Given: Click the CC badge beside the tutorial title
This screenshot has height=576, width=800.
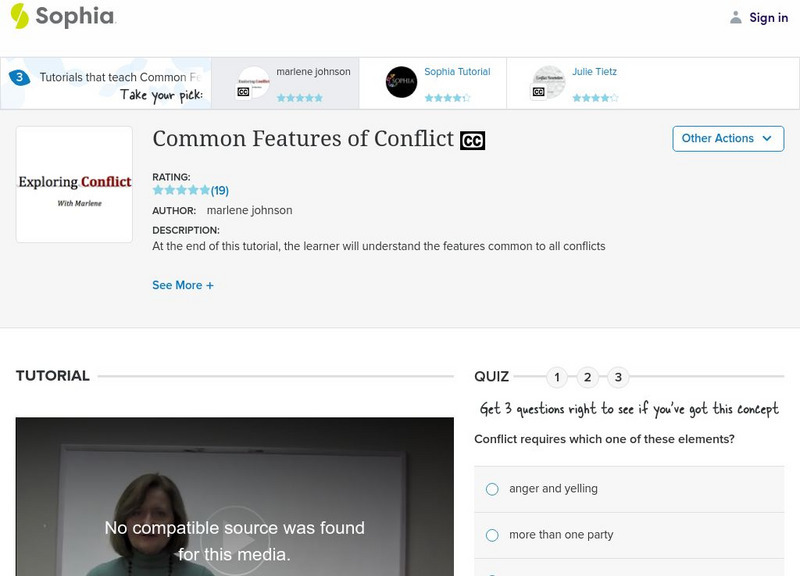Looking at the screenshot, I should pos(473,138).
